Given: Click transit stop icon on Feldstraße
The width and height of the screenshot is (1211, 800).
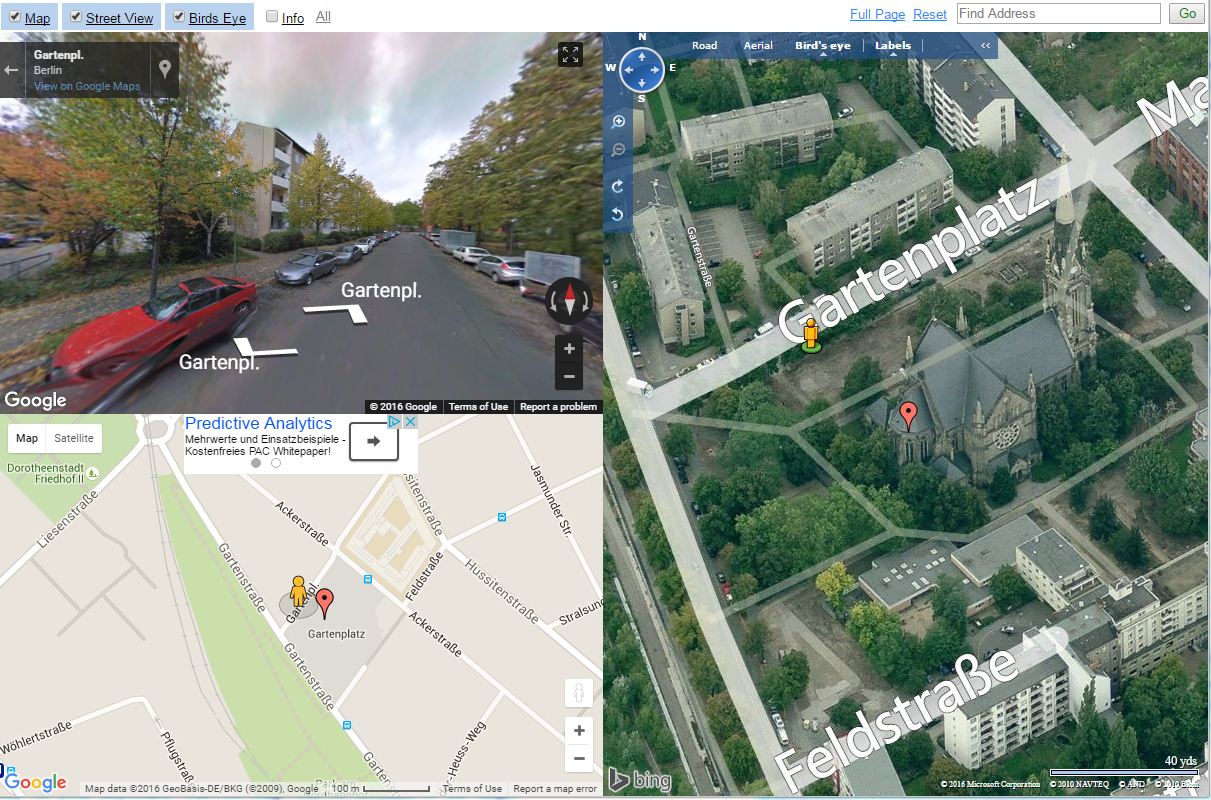Looking at the screenshot, I should click(369, 579).
